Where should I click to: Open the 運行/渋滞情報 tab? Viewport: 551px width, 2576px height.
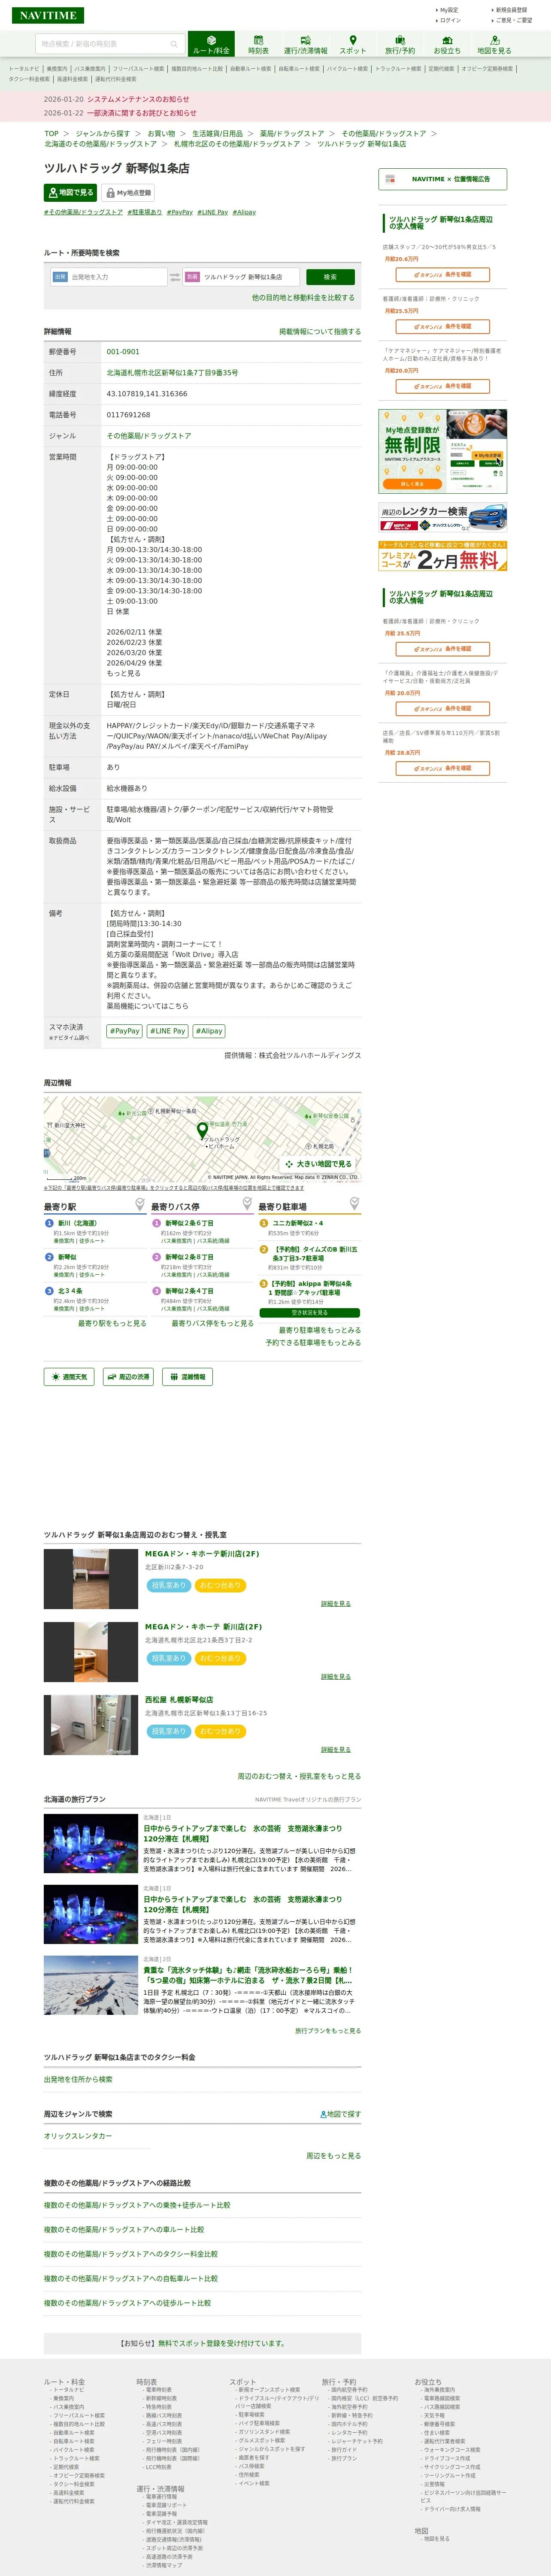305,44
